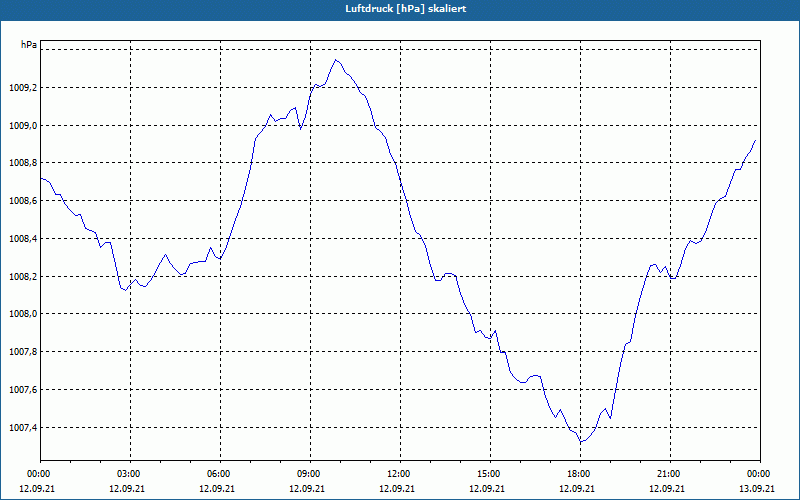Select the 1008,6 y-axis value
The width and height of the screenshot is (800, 500).
click(23, 201)
